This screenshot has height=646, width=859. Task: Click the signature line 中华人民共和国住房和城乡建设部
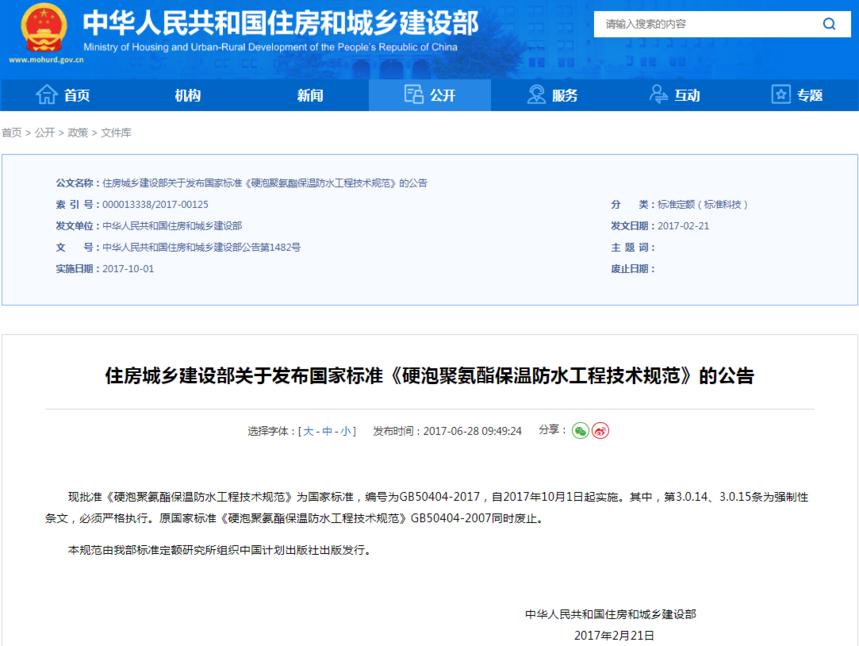tap(611, 614)
